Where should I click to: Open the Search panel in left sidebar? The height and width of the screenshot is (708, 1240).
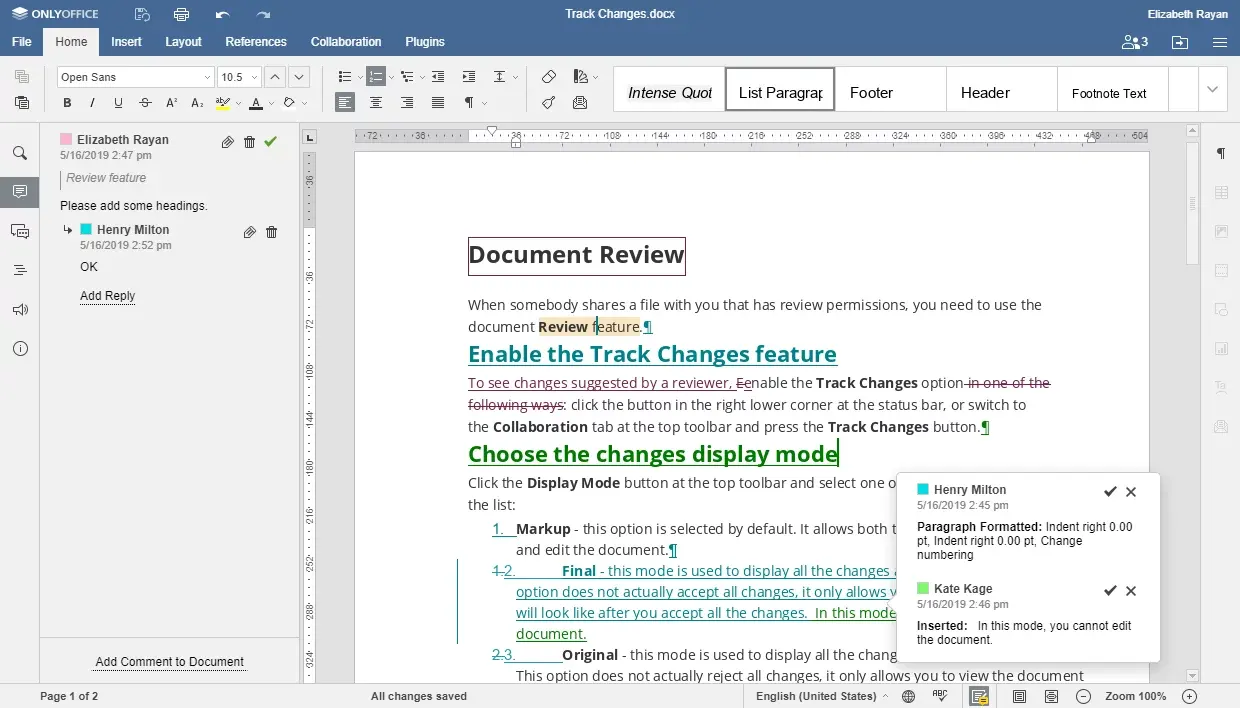point(20,153)
